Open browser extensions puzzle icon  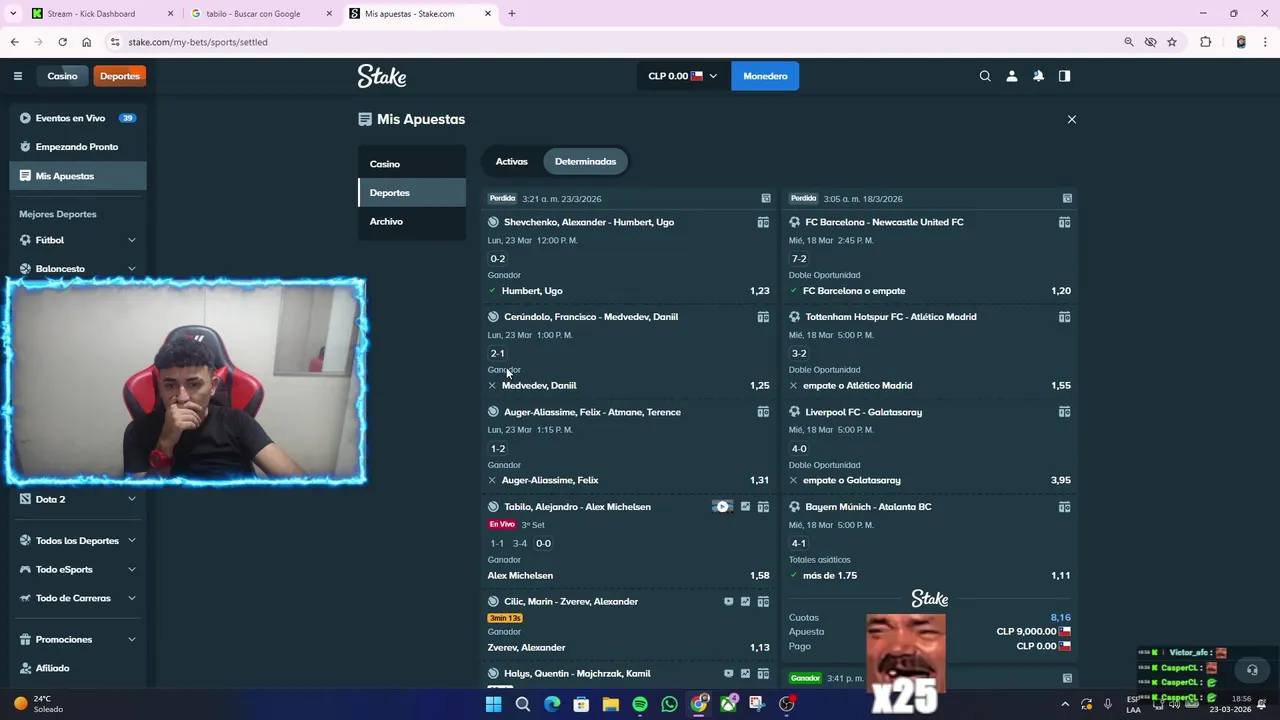click(x=1205, y=42)
